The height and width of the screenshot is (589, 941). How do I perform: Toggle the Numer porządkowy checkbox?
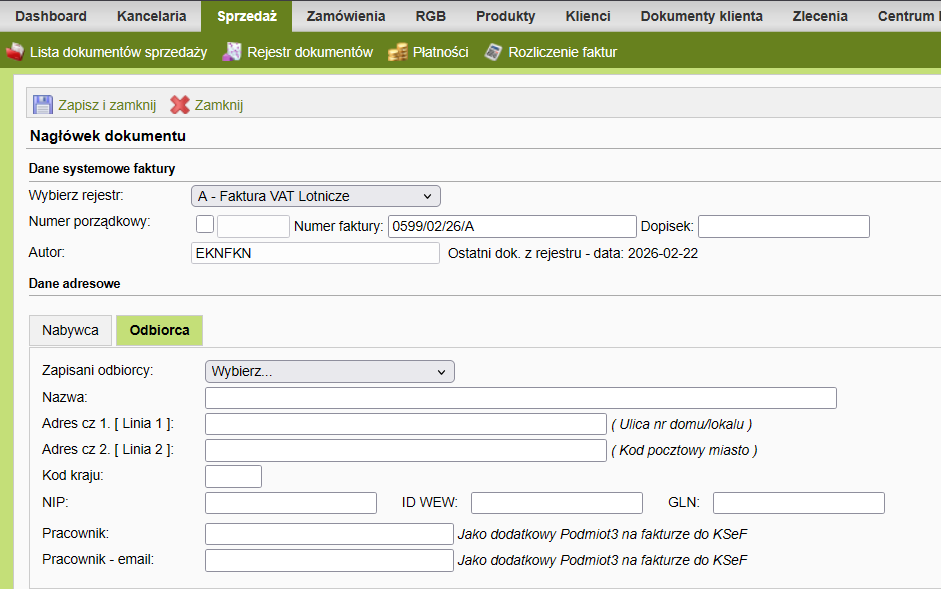tap(205, 225)
